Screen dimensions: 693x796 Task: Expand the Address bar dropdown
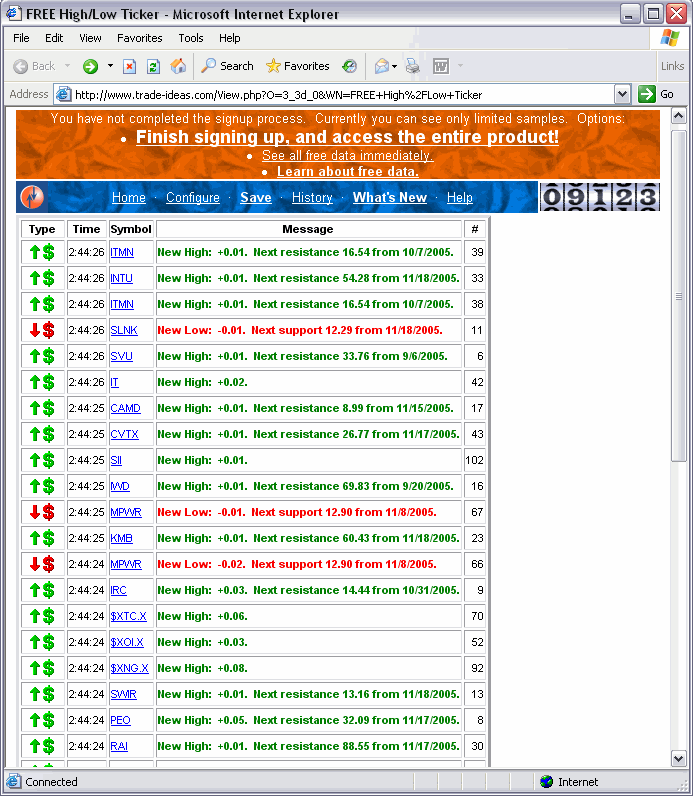pyautogui.click(x=622, y=94)
